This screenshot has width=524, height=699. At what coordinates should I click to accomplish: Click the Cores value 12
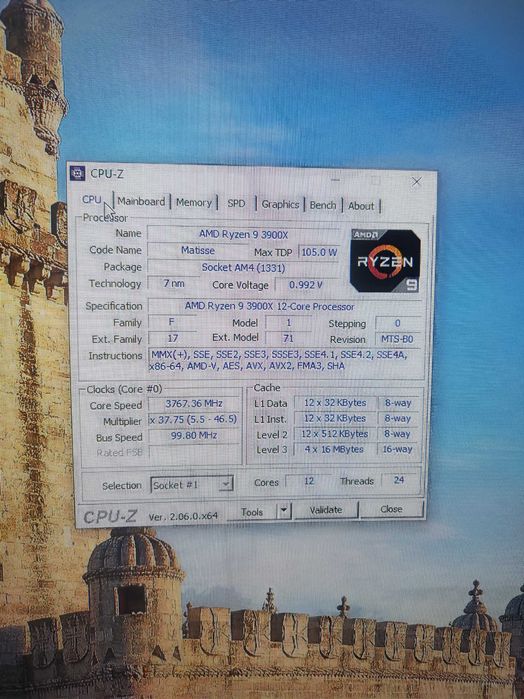309,481
